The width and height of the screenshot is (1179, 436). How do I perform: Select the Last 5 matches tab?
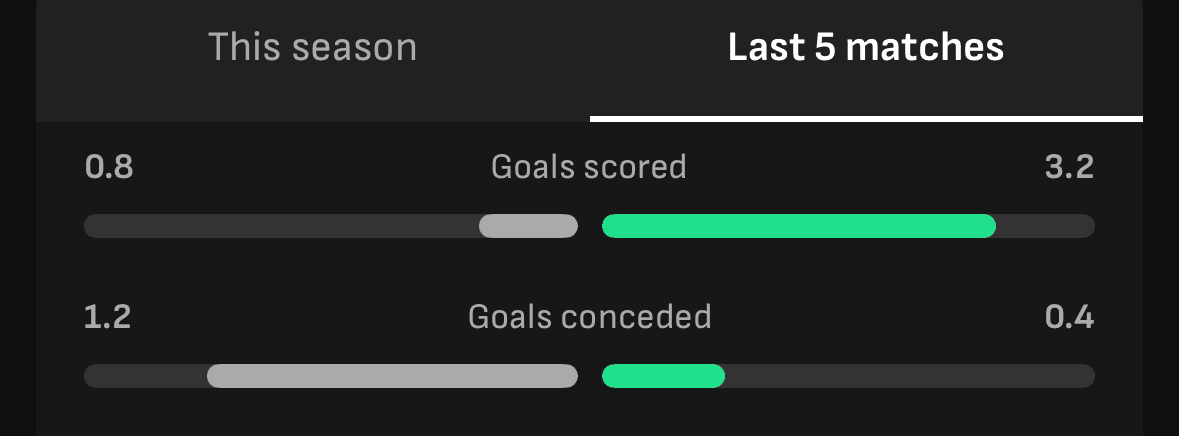866,48
